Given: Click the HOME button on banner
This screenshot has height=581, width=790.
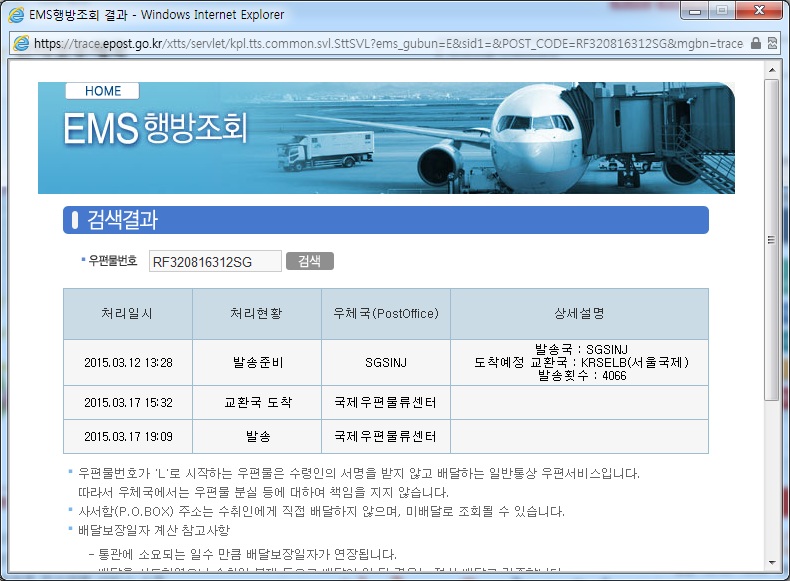Looking at the screenshot, I should (x=102, y=91).
